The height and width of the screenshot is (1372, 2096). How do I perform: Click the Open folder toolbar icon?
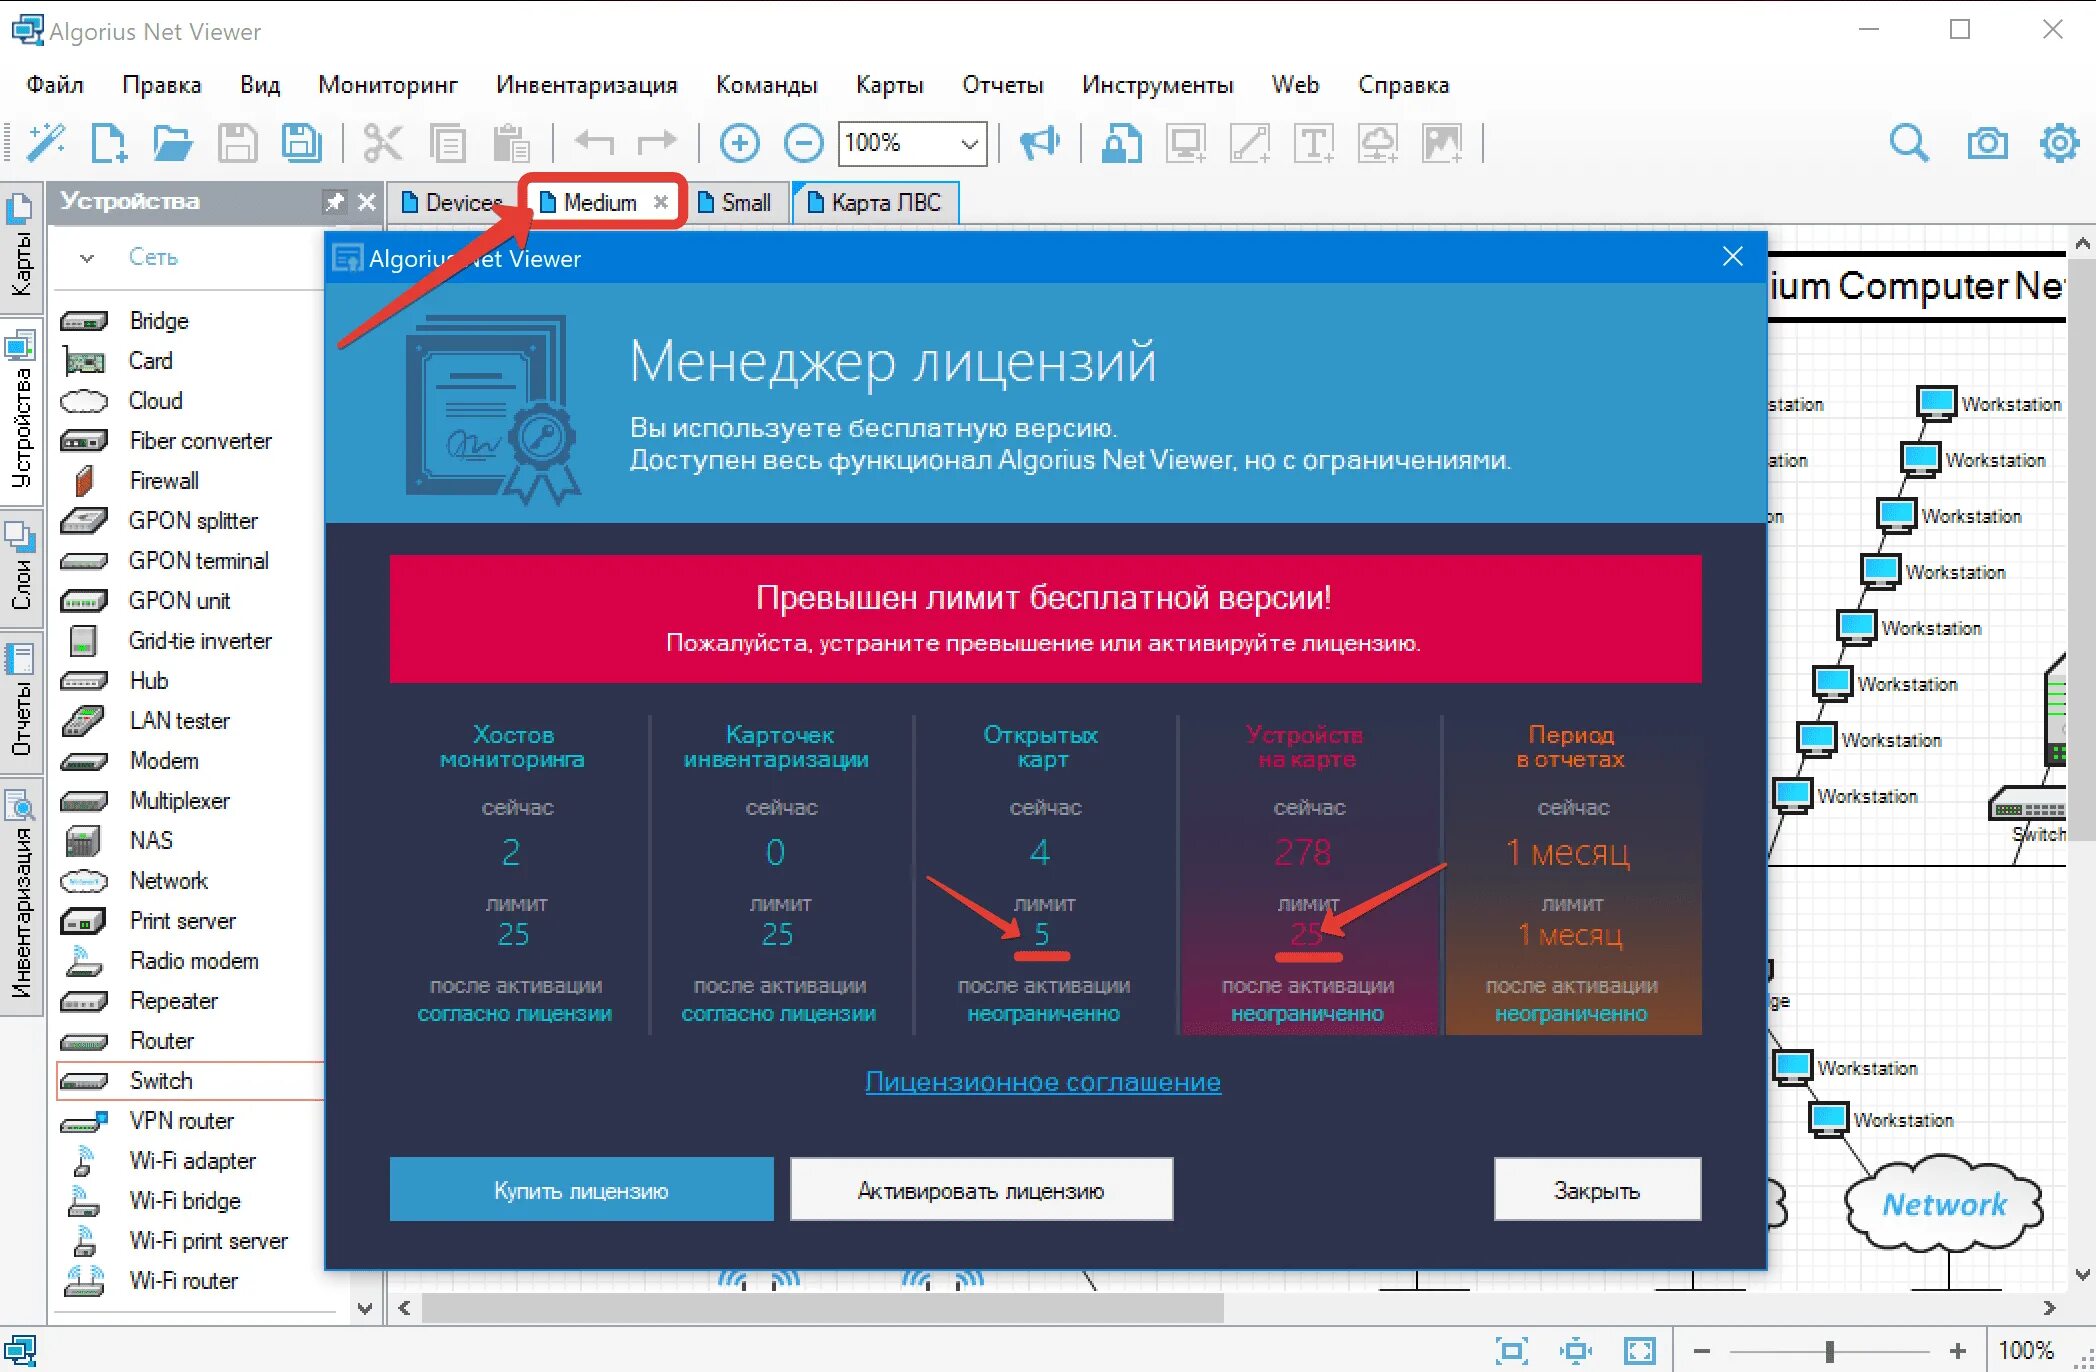tap(172, 143)
